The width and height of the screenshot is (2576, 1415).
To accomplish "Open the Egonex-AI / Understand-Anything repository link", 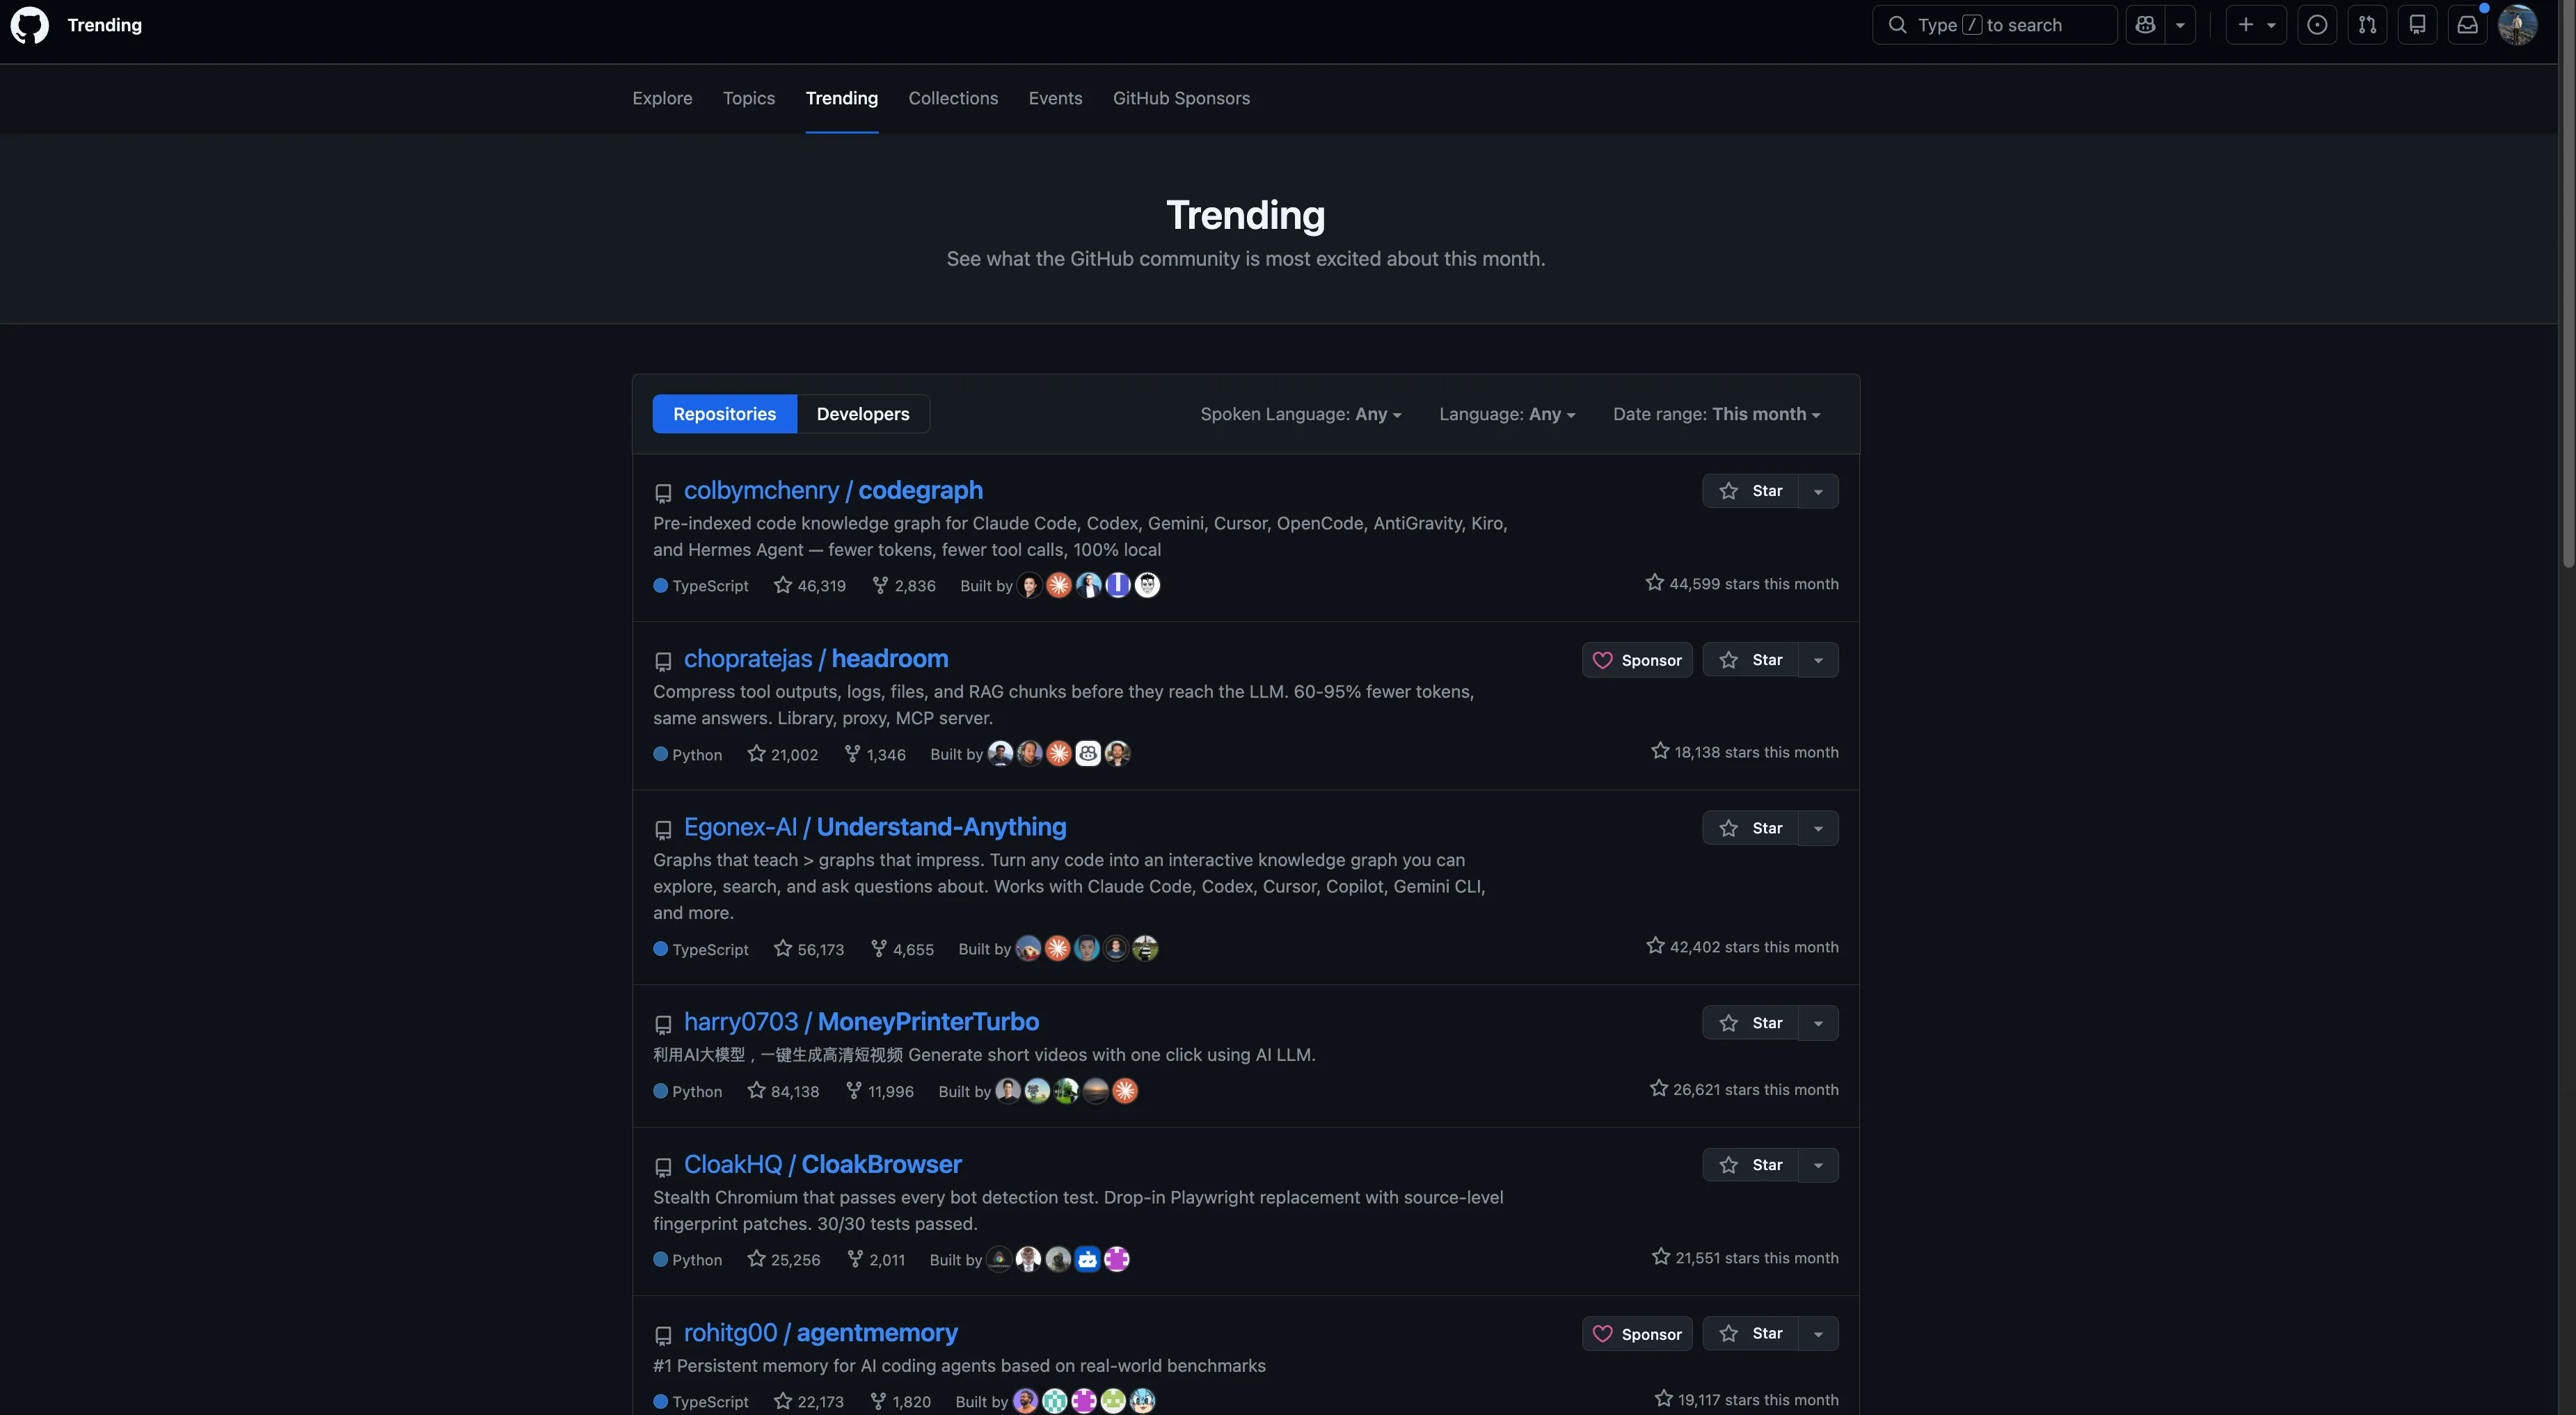I will coord(875,827).
